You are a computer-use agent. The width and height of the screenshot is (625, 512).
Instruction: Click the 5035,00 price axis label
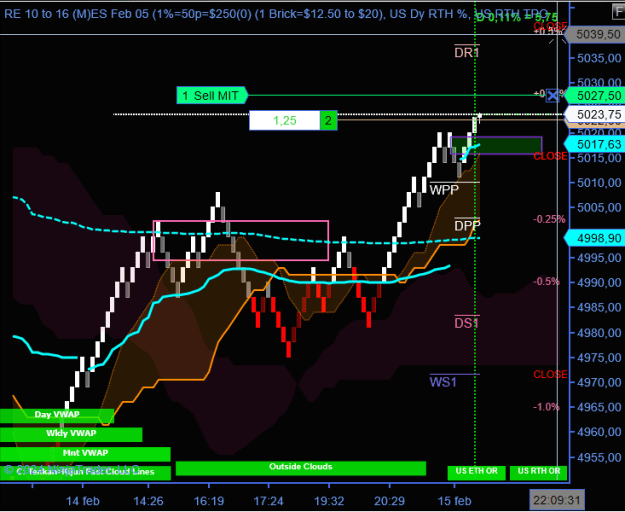click(599, 58)
